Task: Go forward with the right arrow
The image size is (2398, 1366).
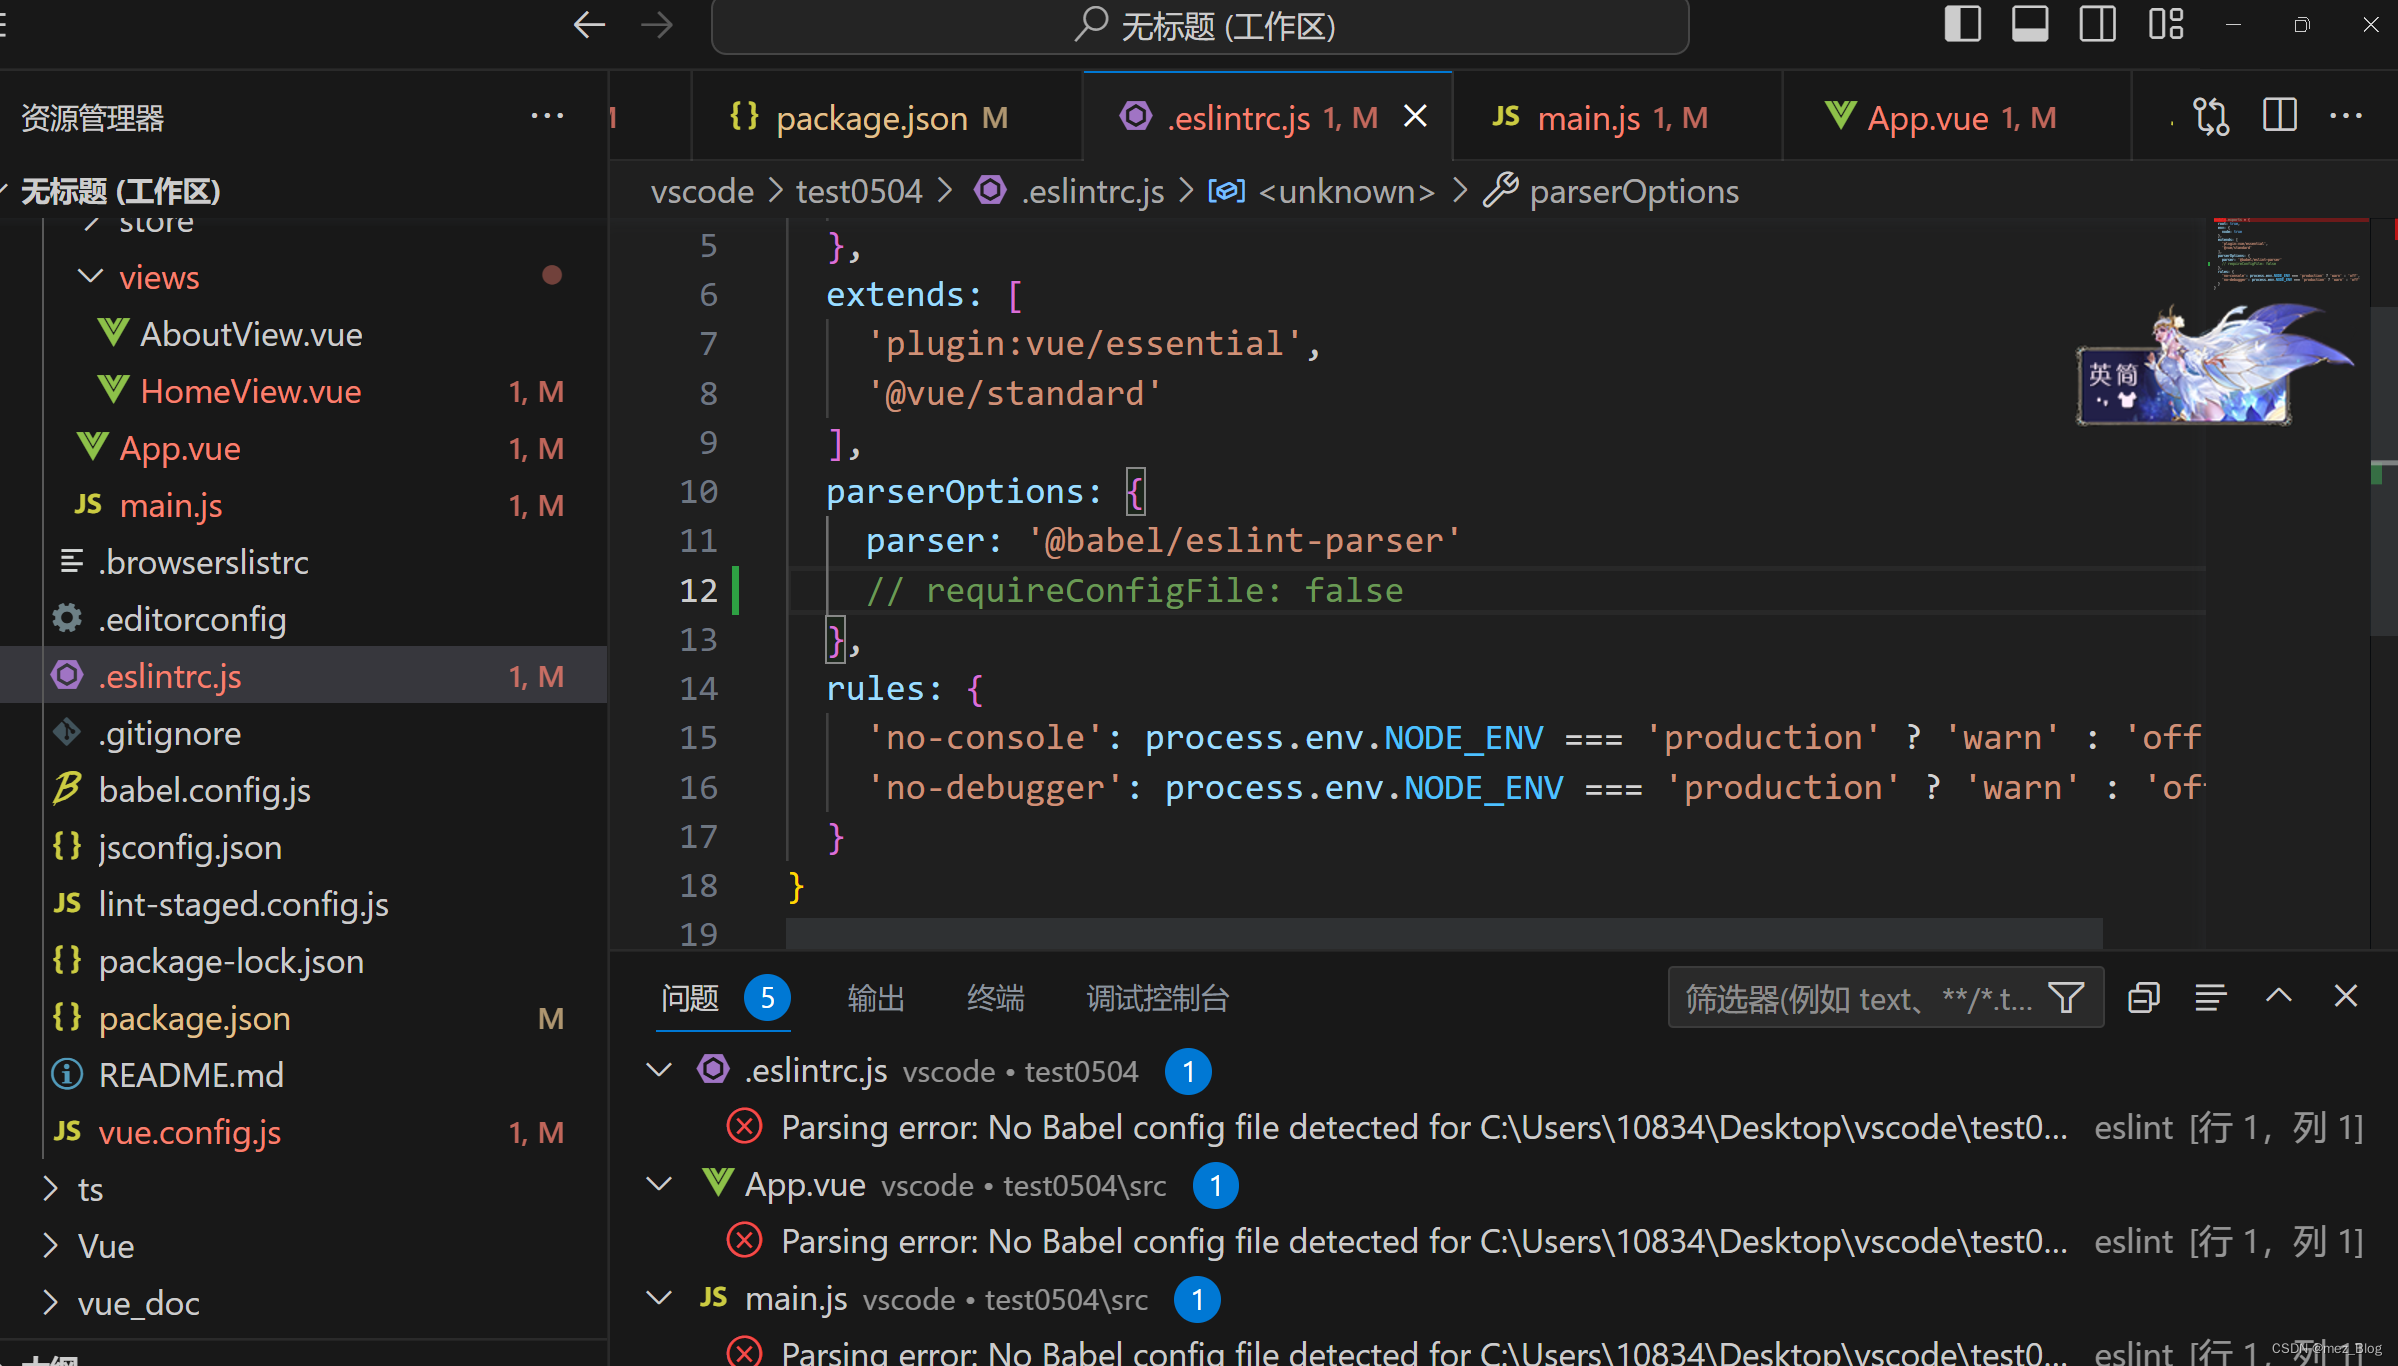Action: point(657,25)
